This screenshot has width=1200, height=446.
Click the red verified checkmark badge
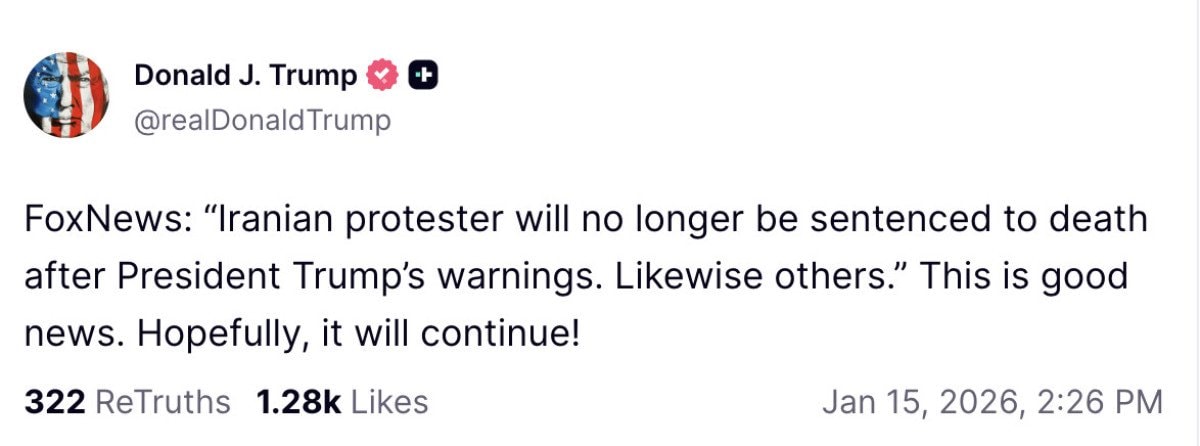[x=383, y=75]
